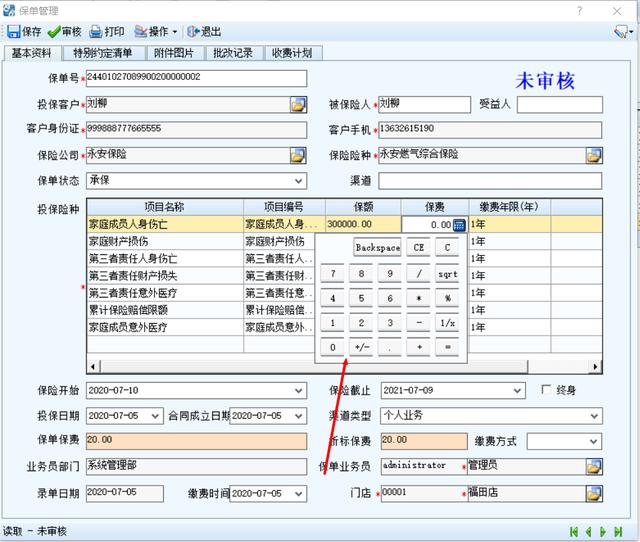This screenshot has width=640, height=542.
Task: Expand the 保单状态 dropdown
Action: [299, 181]
